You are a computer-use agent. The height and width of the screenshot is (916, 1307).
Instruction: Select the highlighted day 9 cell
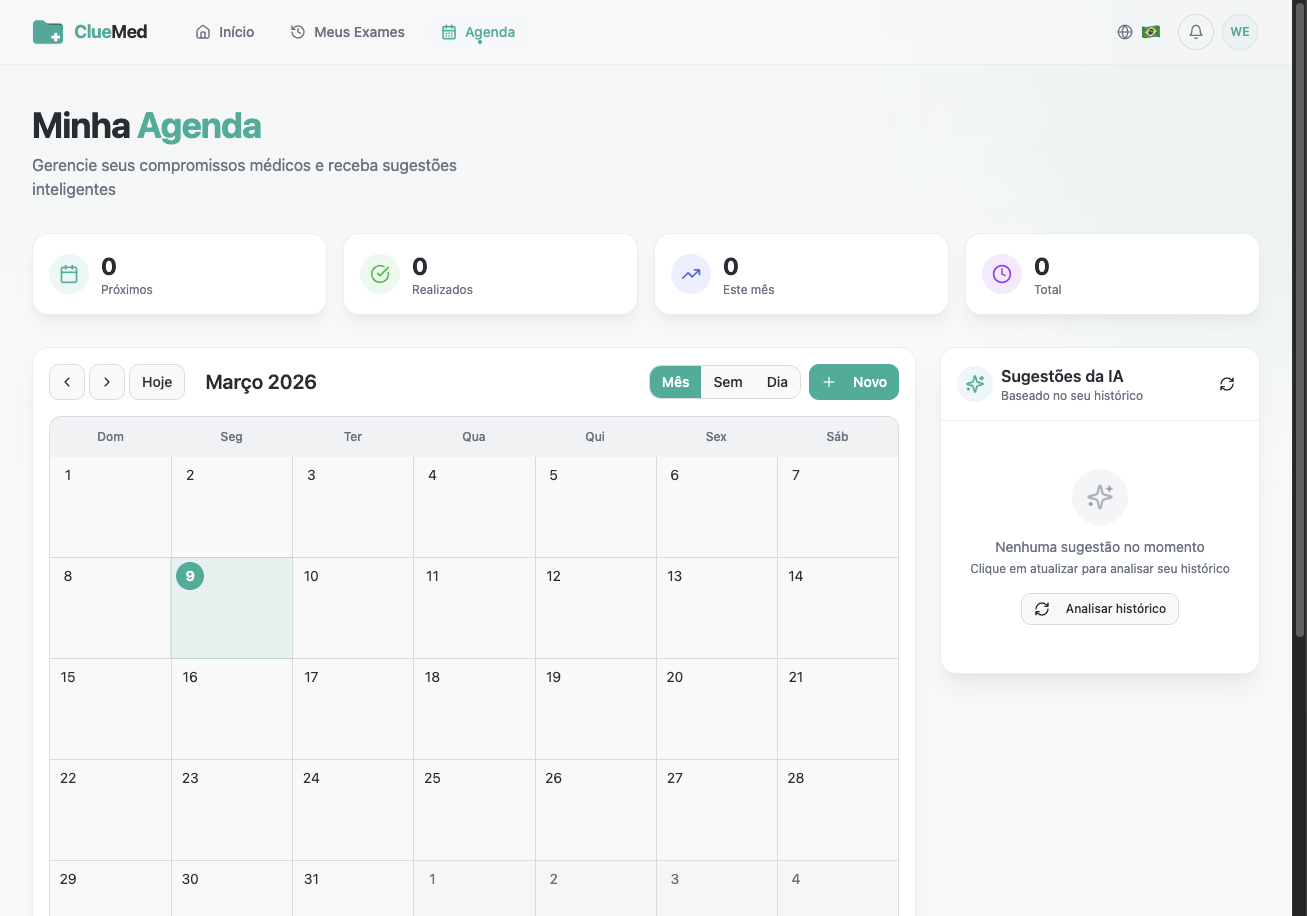(232, 608)
